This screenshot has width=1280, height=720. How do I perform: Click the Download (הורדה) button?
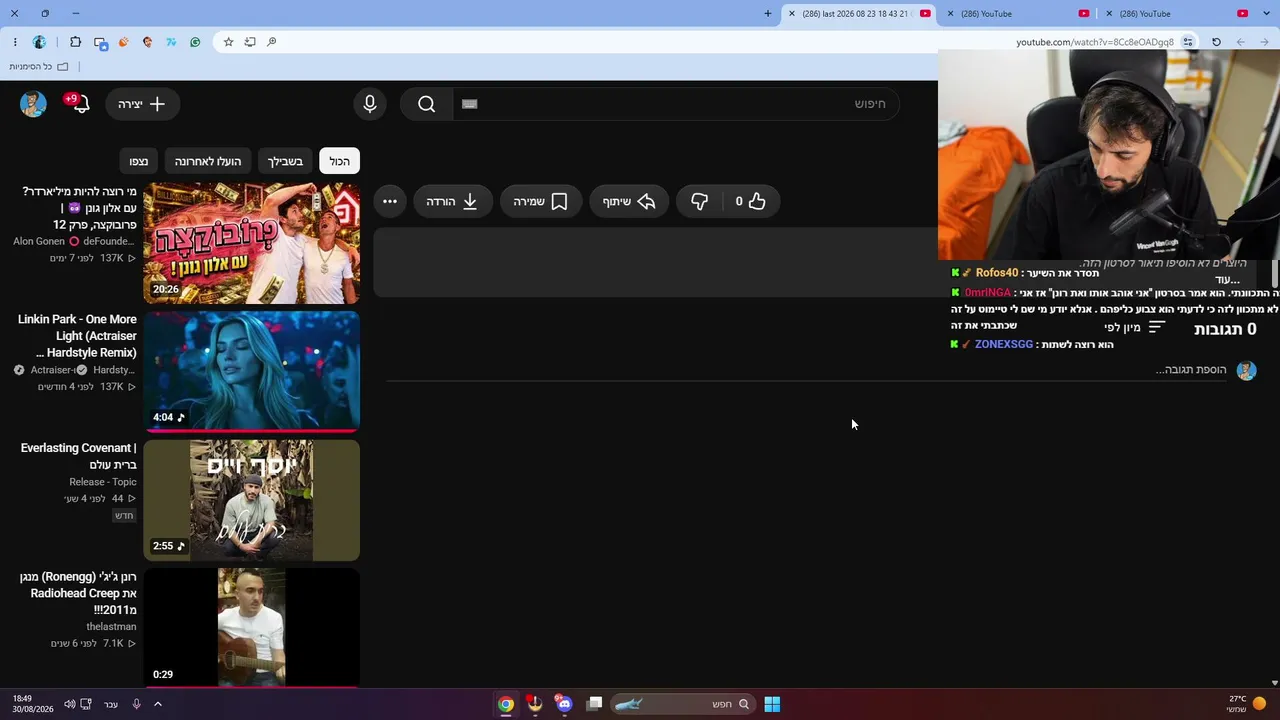[452, 202]
